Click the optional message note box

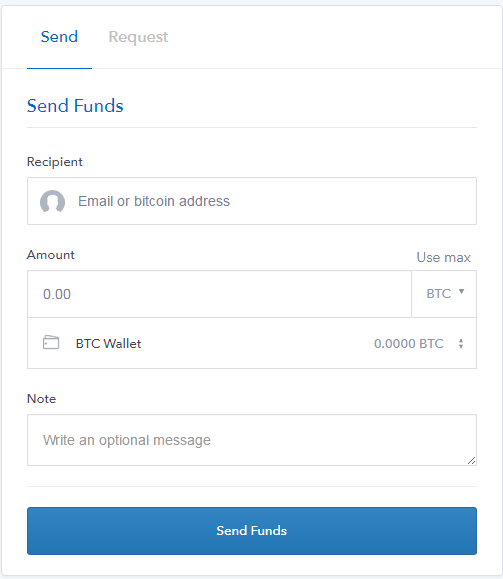coord(252,440)
